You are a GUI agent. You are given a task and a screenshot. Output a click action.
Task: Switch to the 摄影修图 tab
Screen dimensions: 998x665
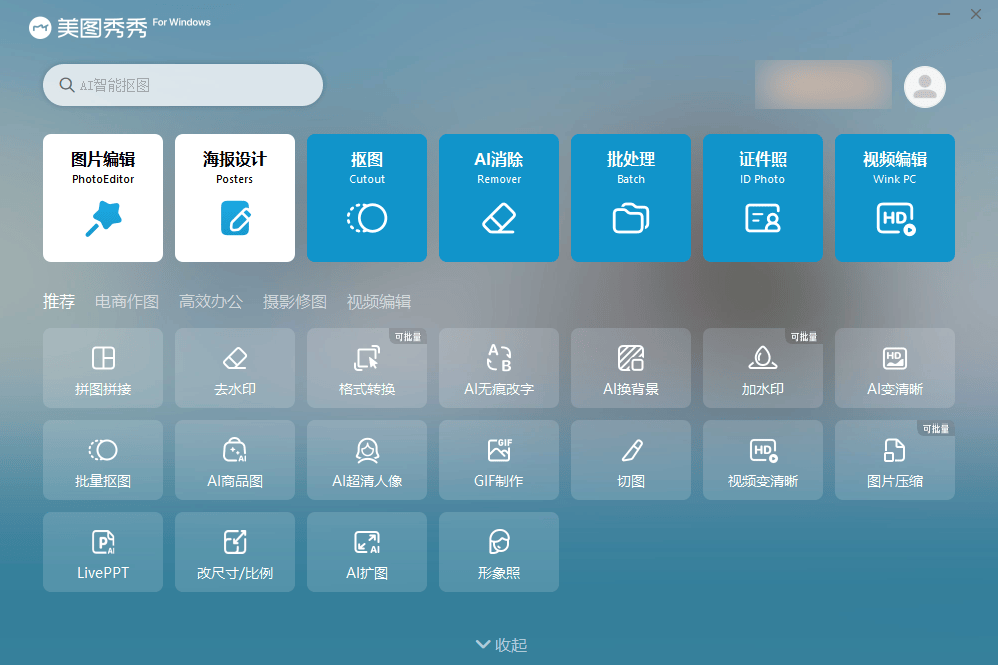point(295,302)
